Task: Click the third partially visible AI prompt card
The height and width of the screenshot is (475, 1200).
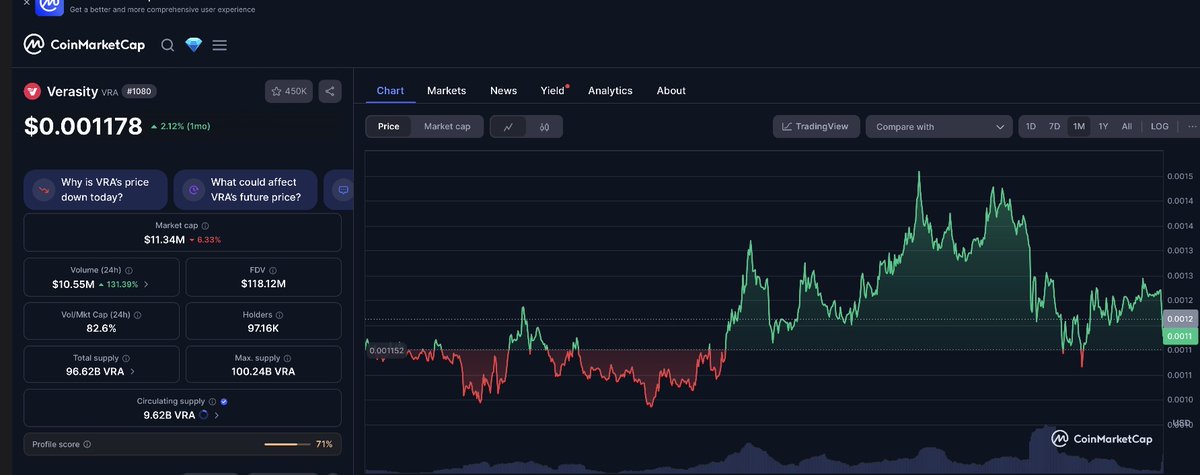Action: pyautogui.click(x=340, y=190)
